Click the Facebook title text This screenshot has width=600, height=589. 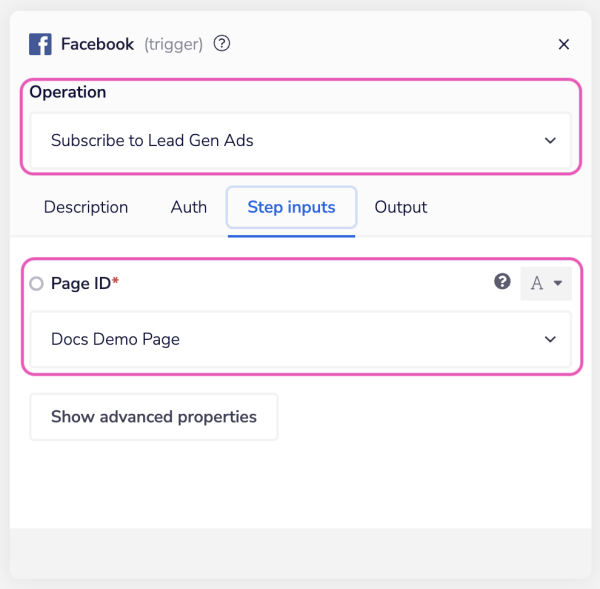click(x=97, y=45)
